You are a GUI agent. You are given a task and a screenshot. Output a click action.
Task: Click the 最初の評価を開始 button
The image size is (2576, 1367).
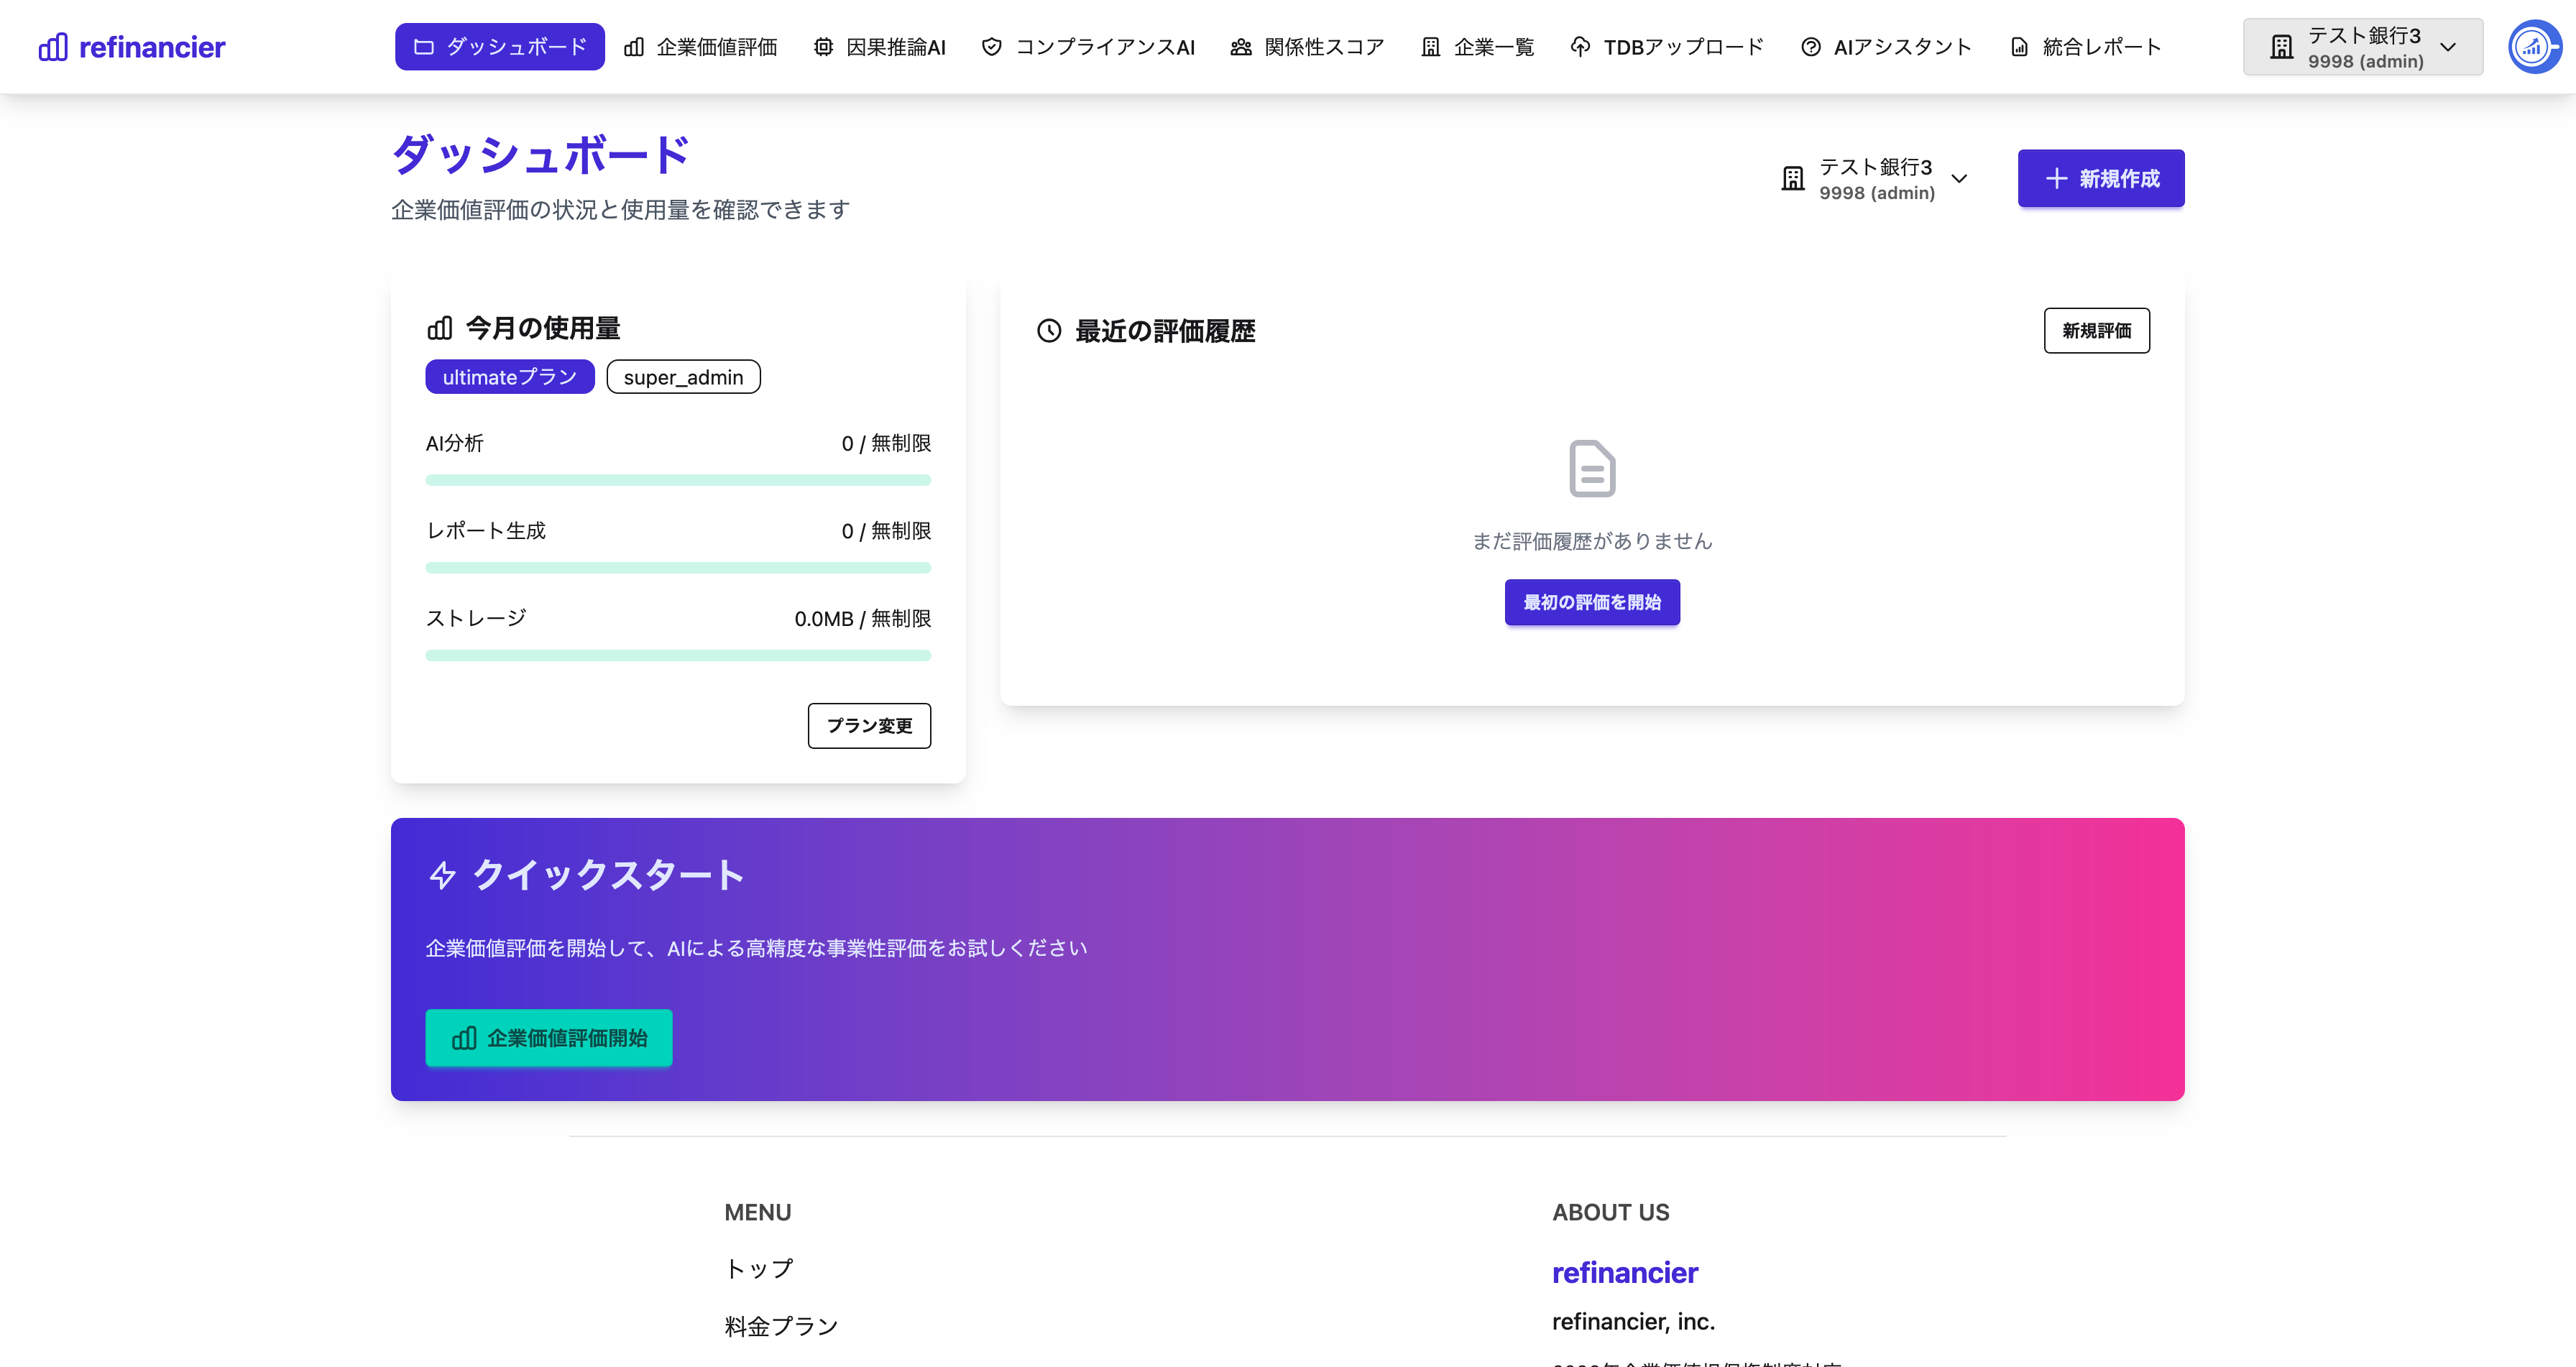pyautogui.click(x=1592, y=602)
